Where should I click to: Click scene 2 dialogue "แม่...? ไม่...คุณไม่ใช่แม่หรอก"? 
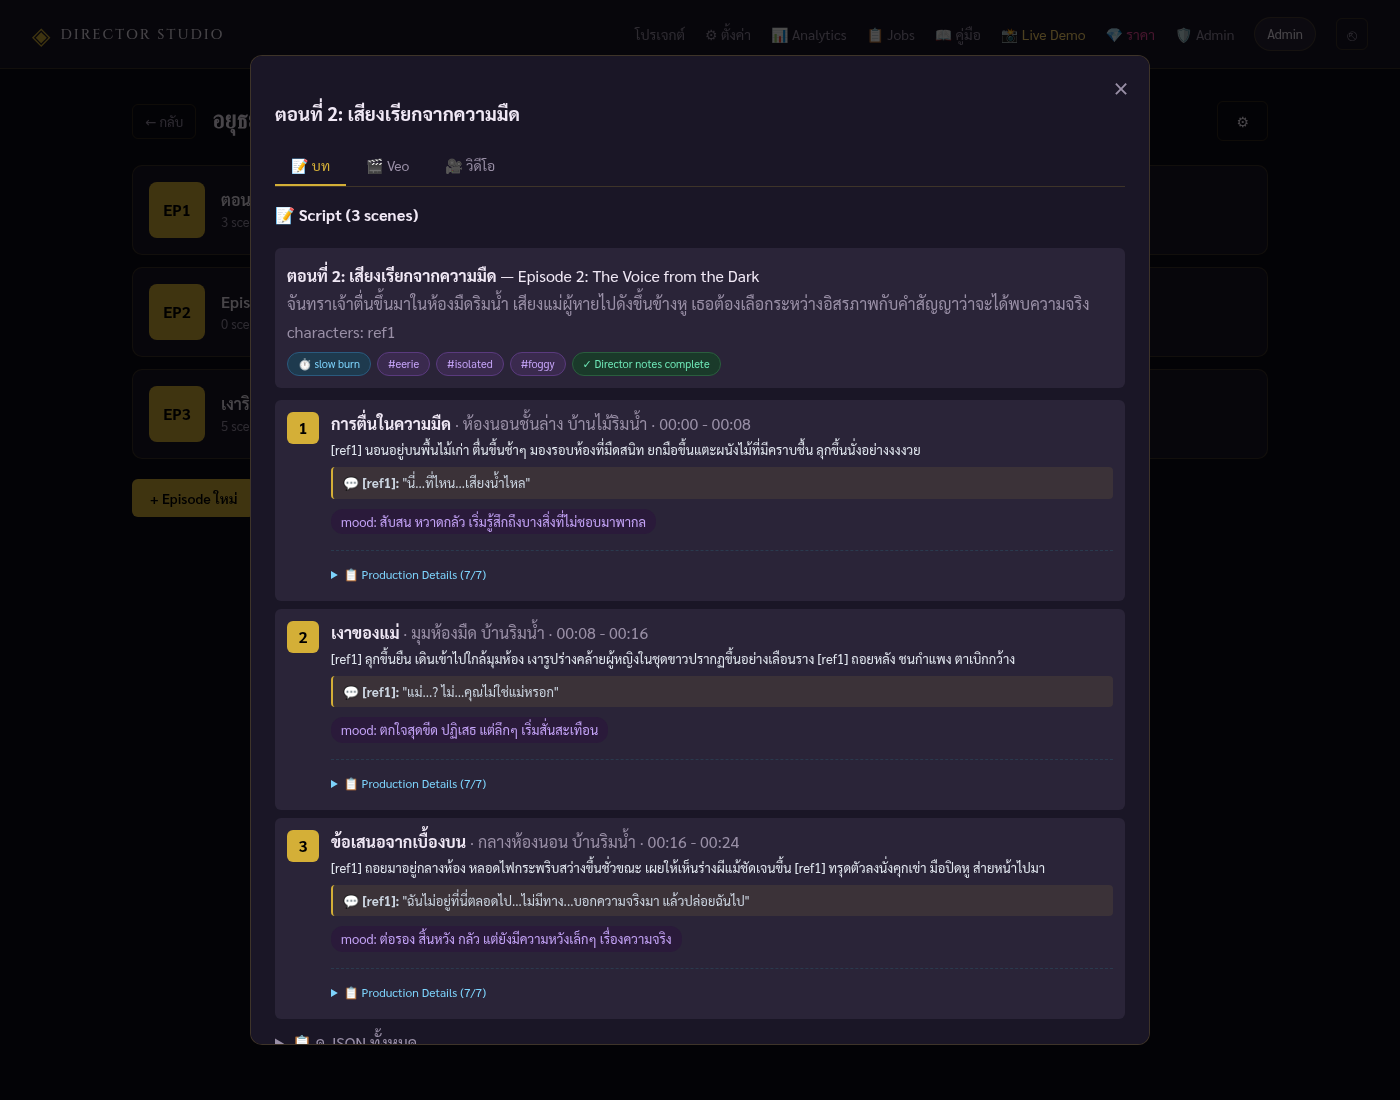[722, 692]
